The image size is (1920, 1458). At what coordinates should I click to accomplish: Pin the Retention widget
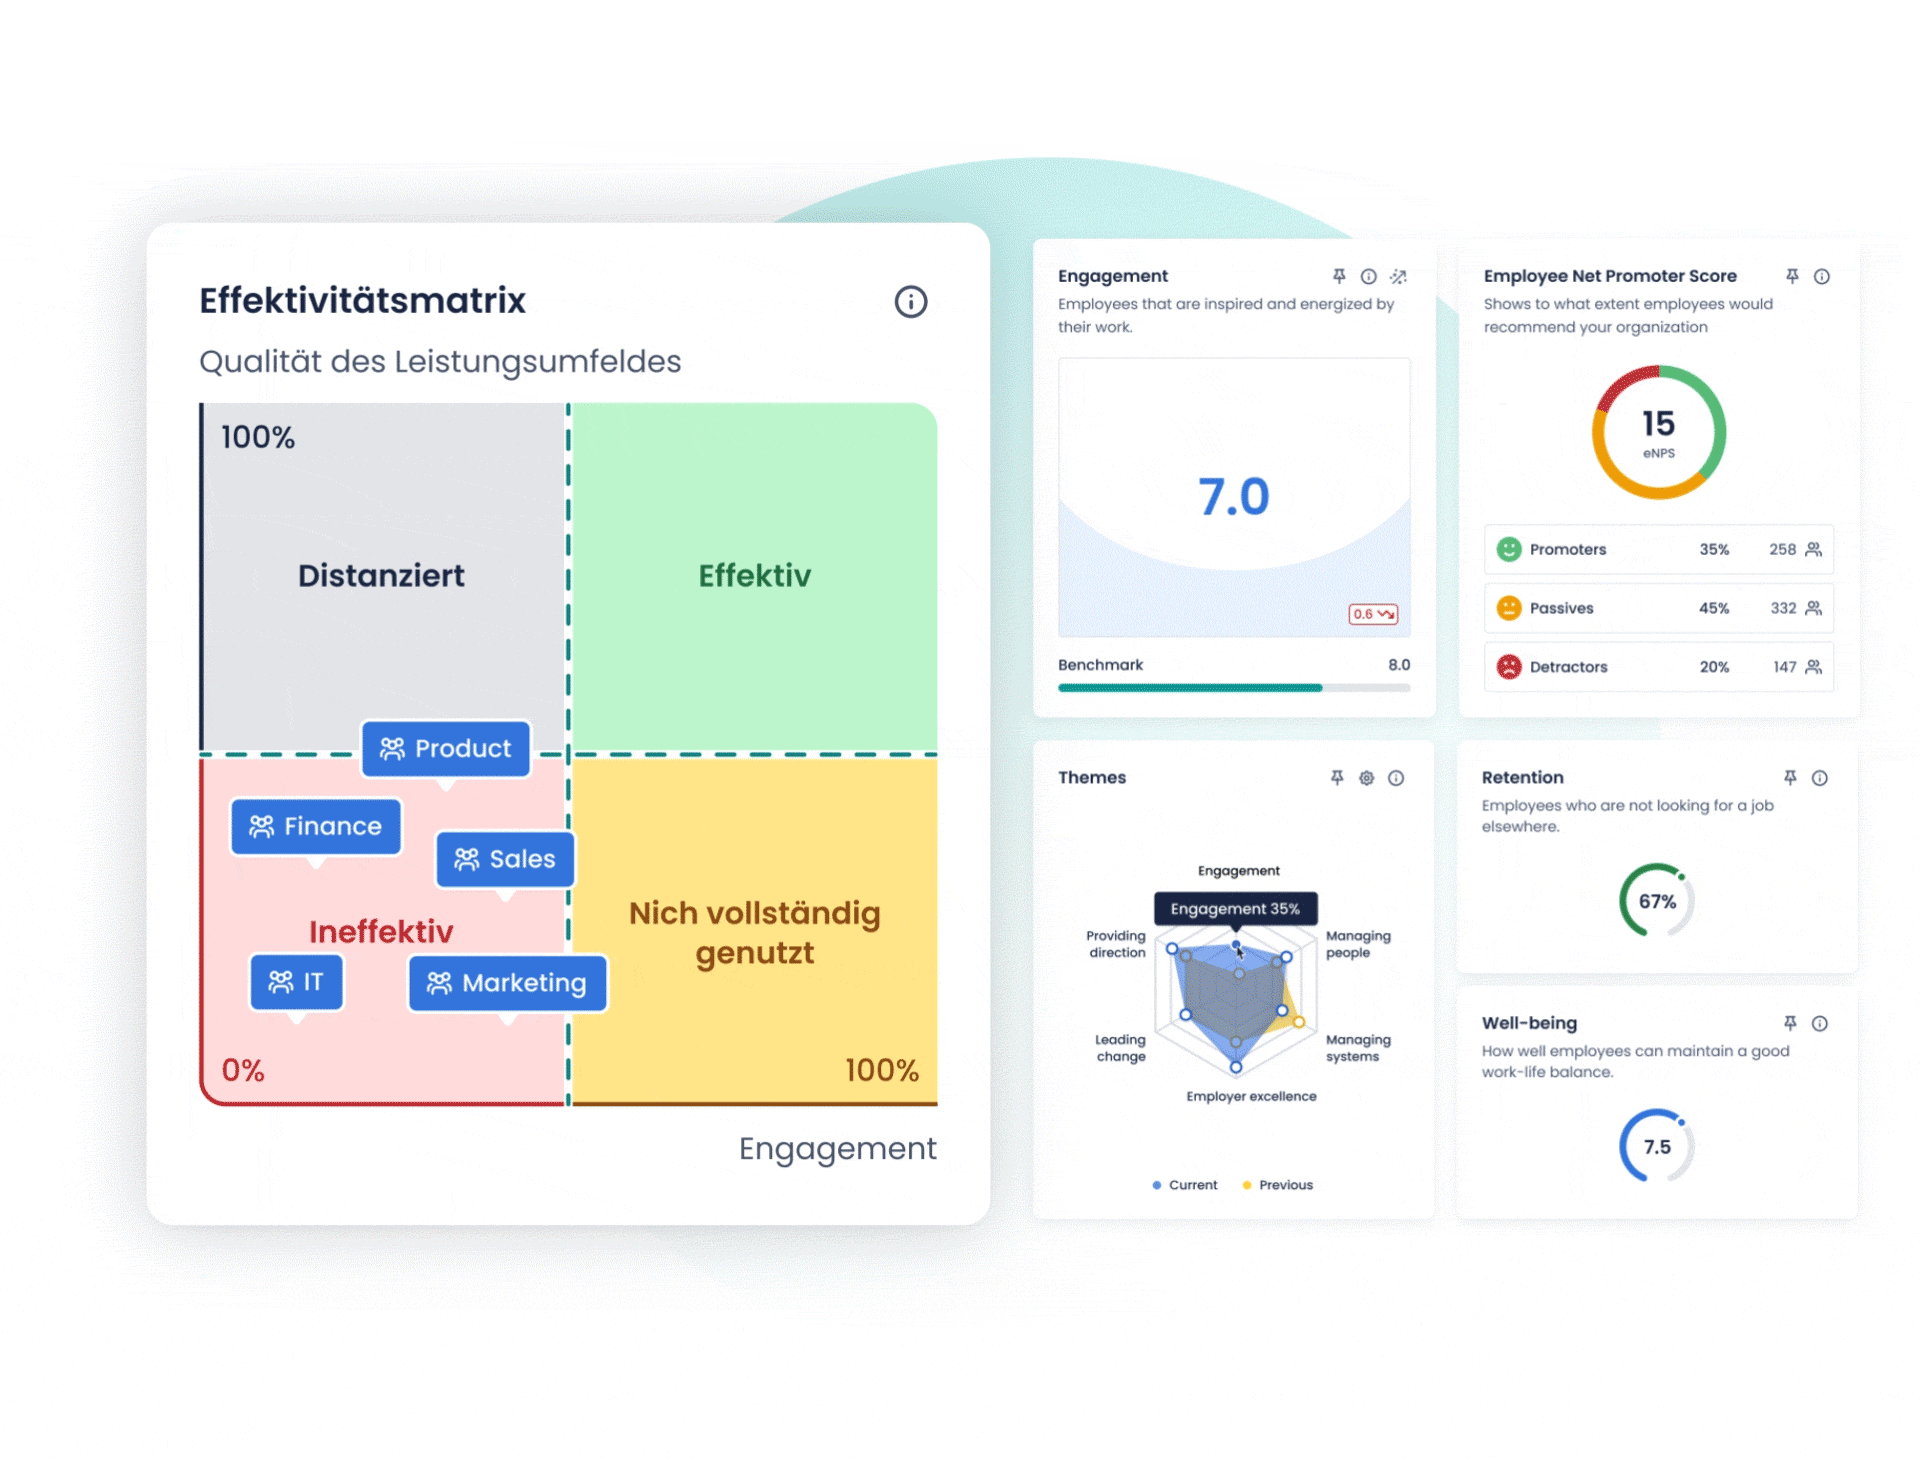(1790, 778)
